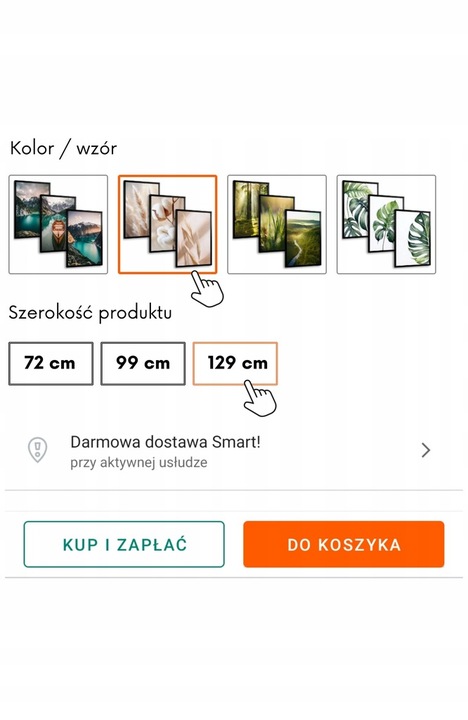Click the hand pointer below the pattern thumbnails
This screenshot has width=468, height=720.
coord(207,289)
